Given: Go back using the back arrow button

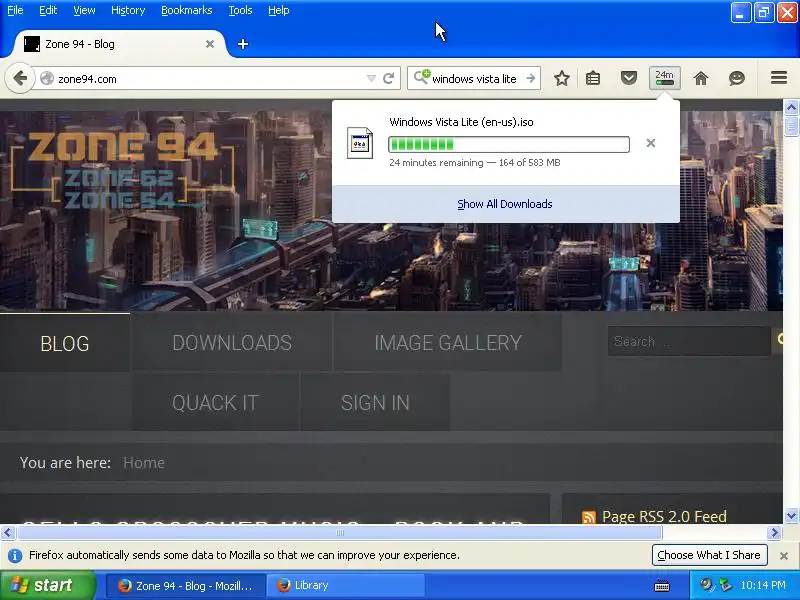Looking at the screenshot, I should (x=19, y=79).
